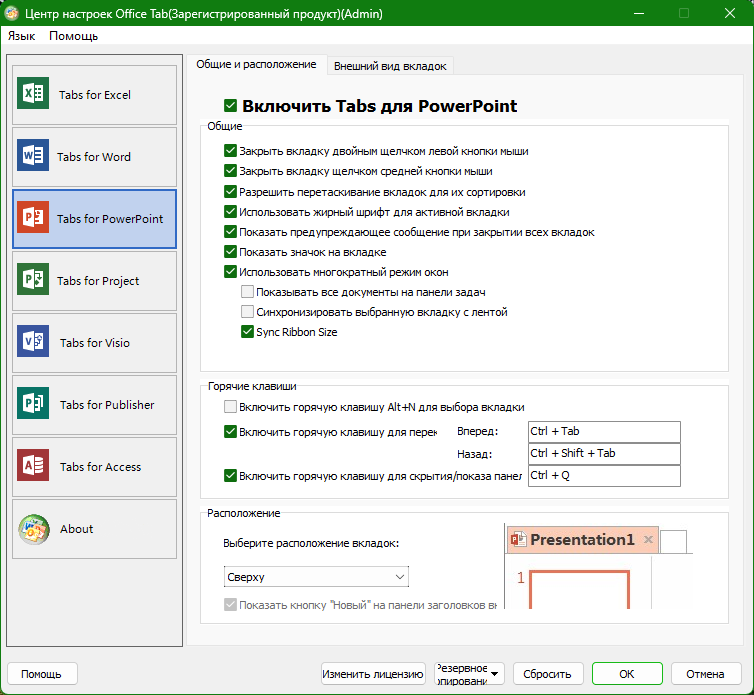
Task: Close the Presentation1 preview tab
Action: click(648, 540)
